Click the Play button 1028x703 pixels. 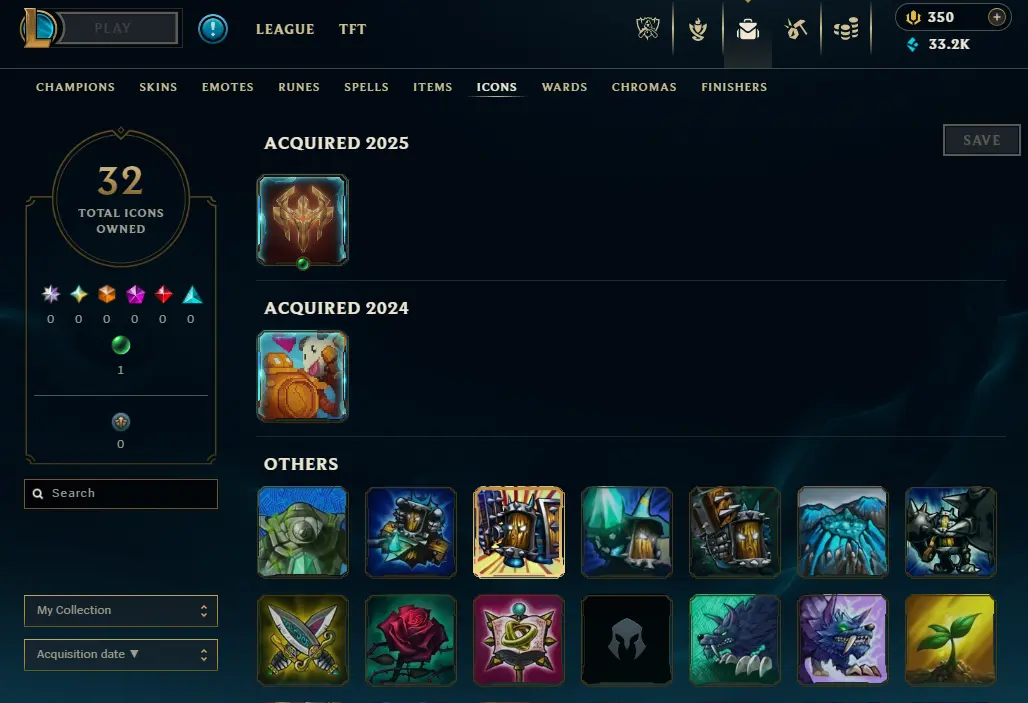click(113, 28)
